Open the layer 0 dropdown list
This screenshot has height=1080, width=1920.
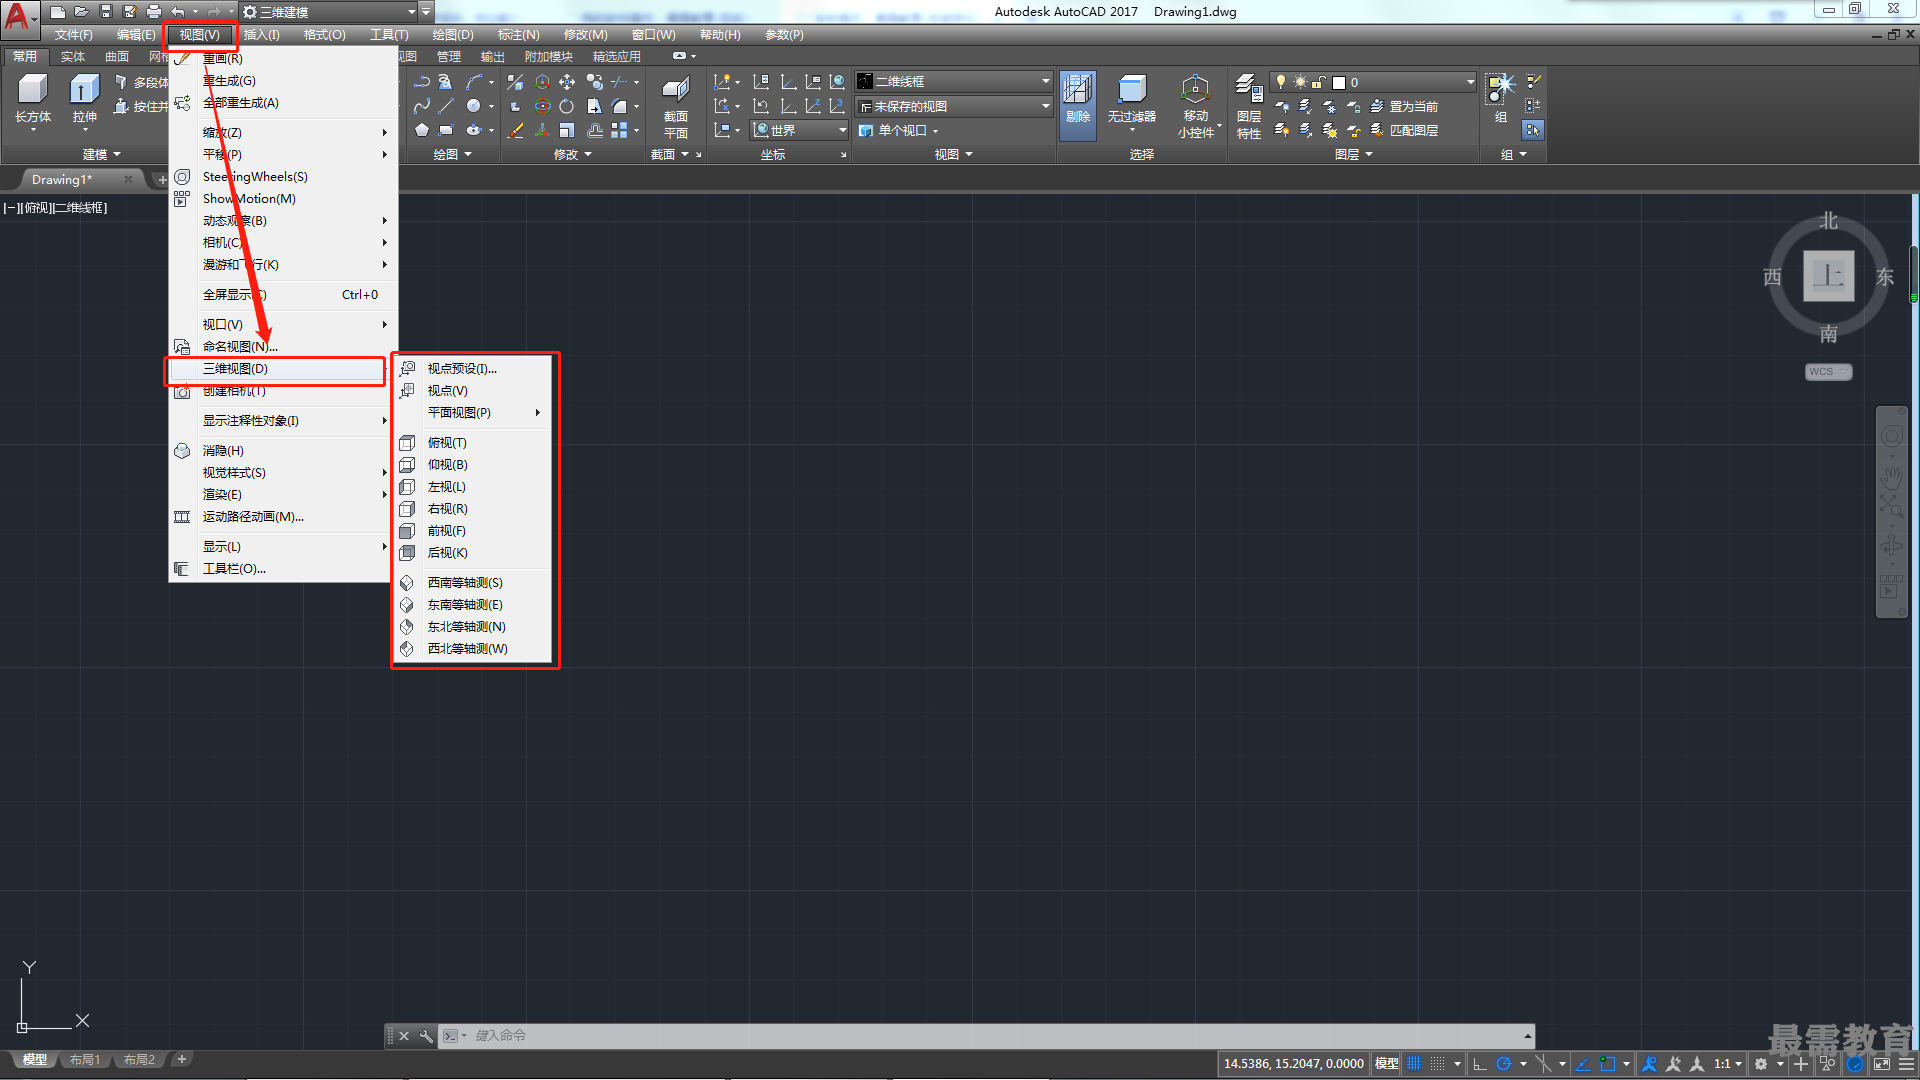pyautogui.click(x=1373, y=82)
